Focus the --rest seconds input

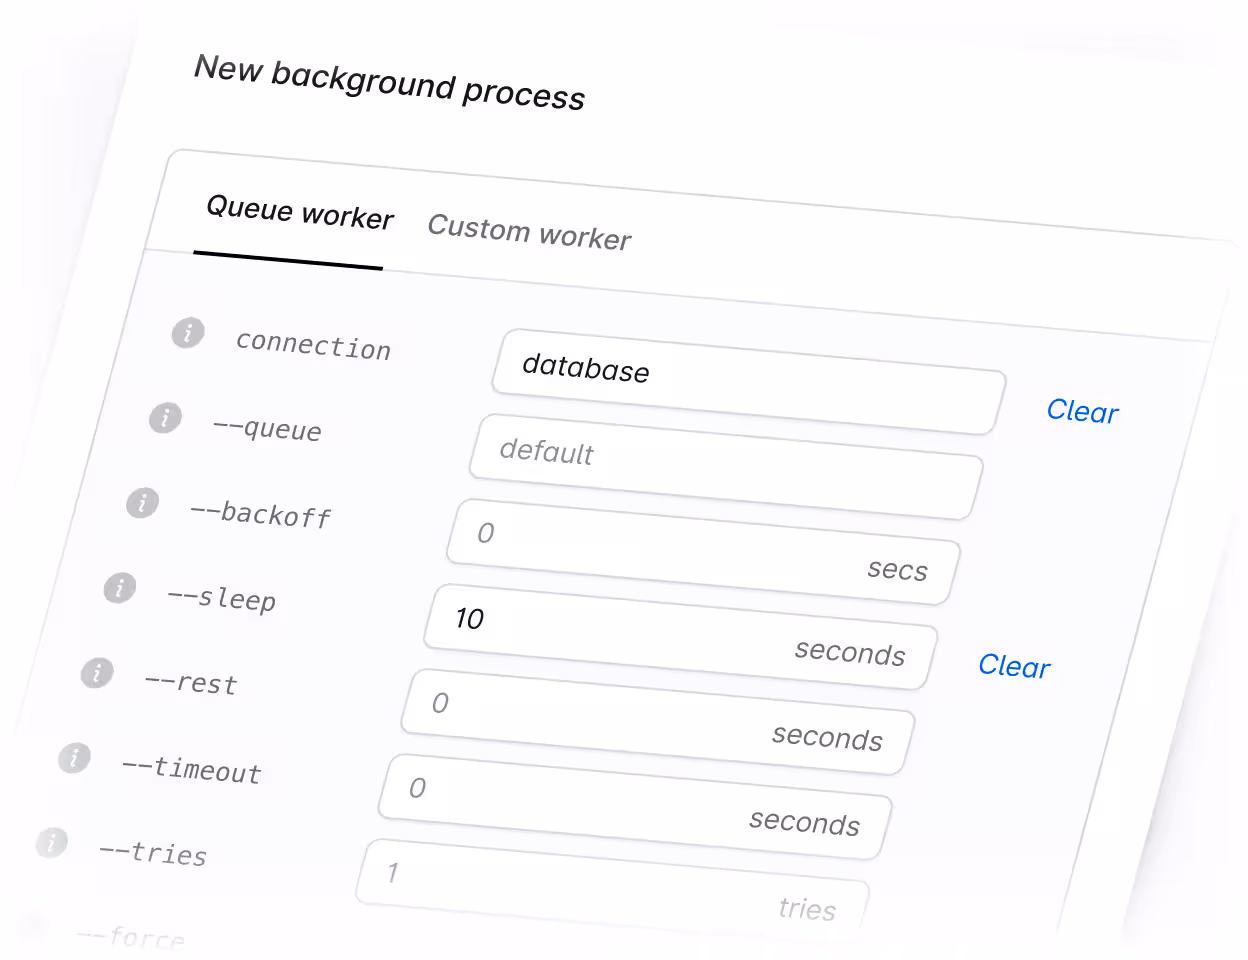(657, 722)
